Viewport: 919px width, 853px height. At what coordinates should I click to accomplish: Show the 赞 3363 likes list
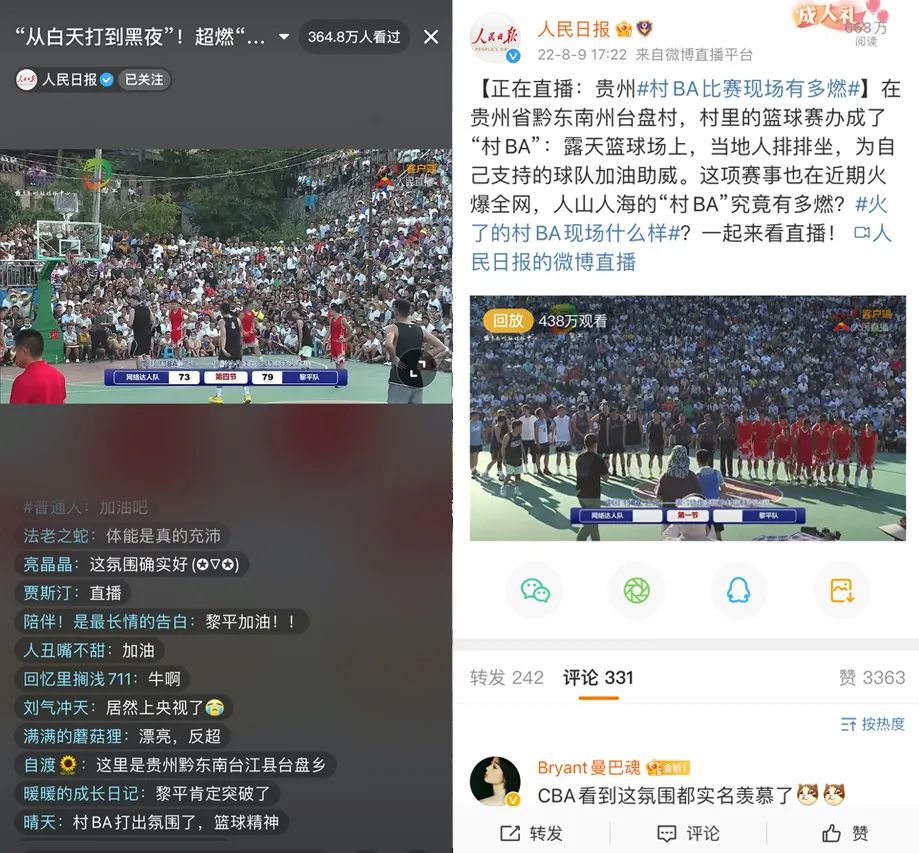(872, 678)
